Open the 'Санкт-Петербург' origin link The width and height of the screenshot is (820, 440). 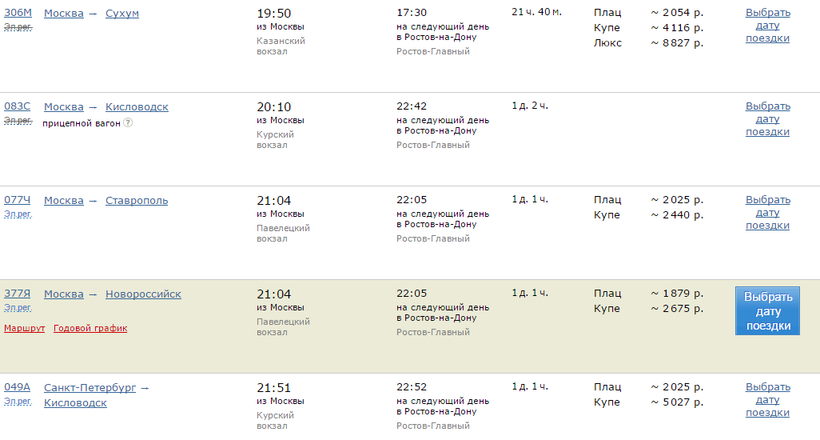[90, 387]
